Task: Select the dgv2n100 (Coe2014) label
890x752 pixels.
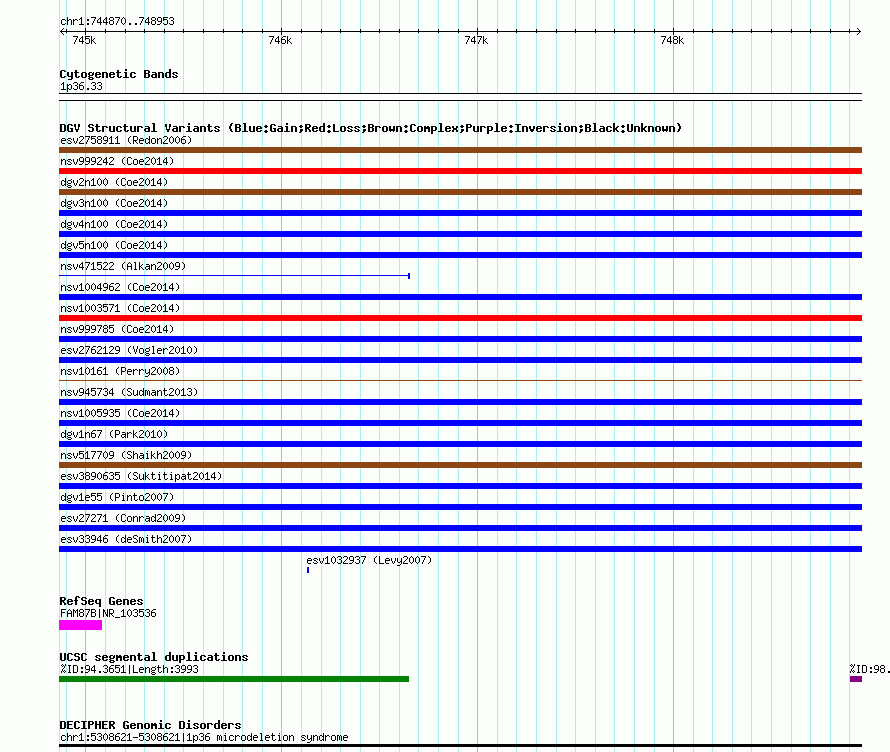Action: (114, 182)
